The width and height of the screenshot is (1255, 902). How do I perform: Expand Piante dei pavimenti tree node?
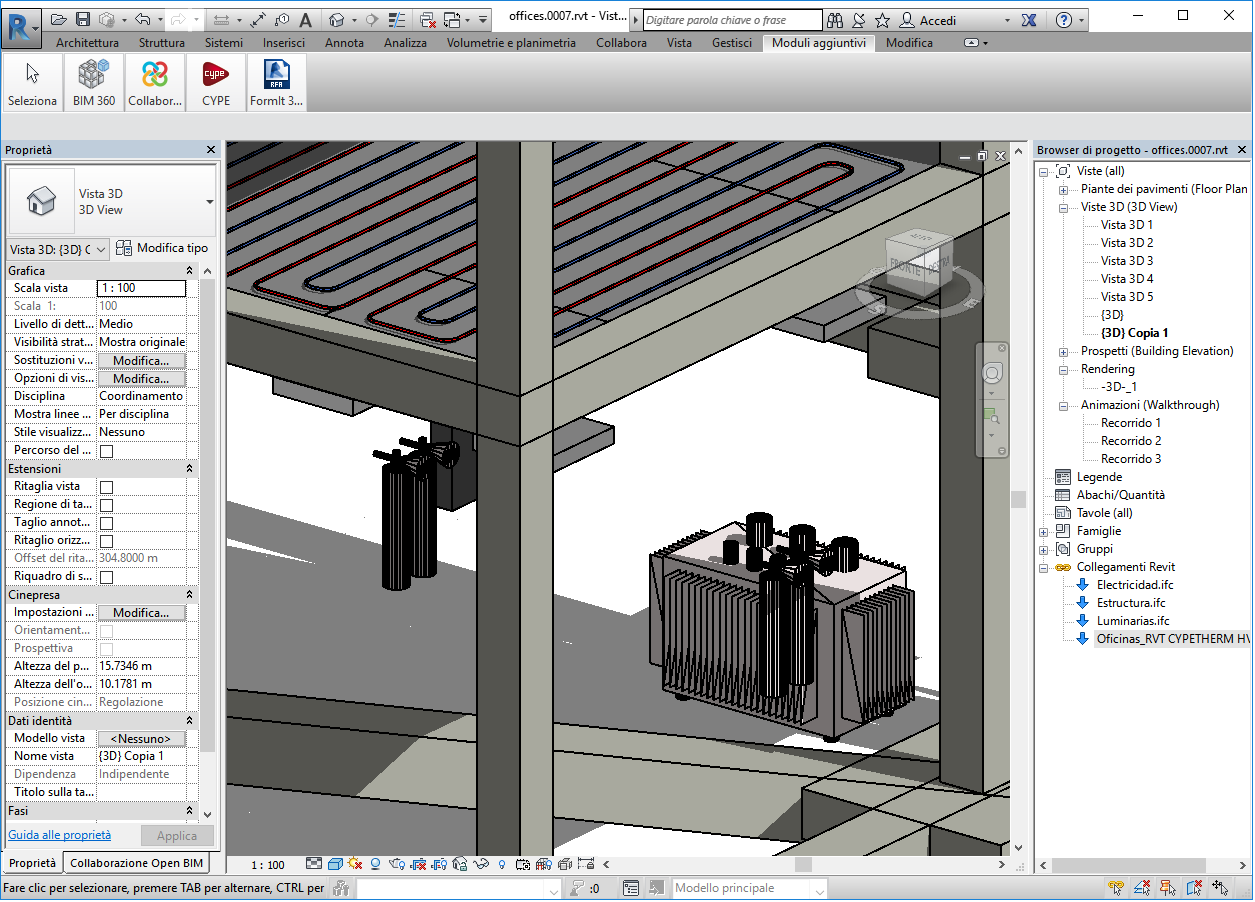(x=1063, y=190)
